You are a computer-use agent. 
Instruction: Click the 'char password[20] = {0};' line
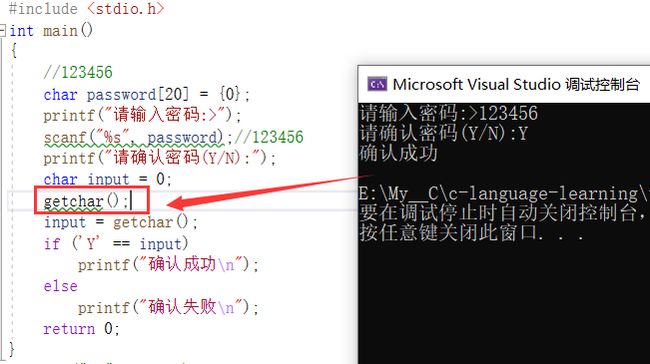[x=146, y=95]
